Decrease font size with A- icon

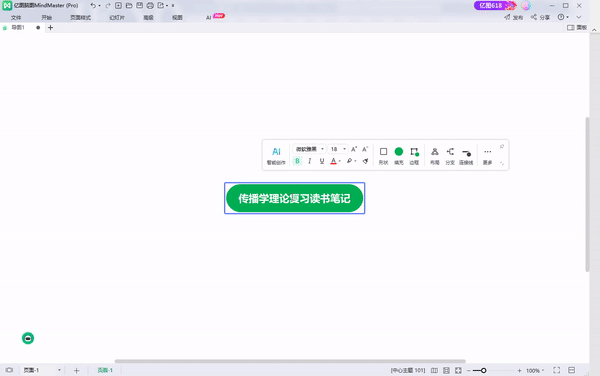click(x=365, y=149)
